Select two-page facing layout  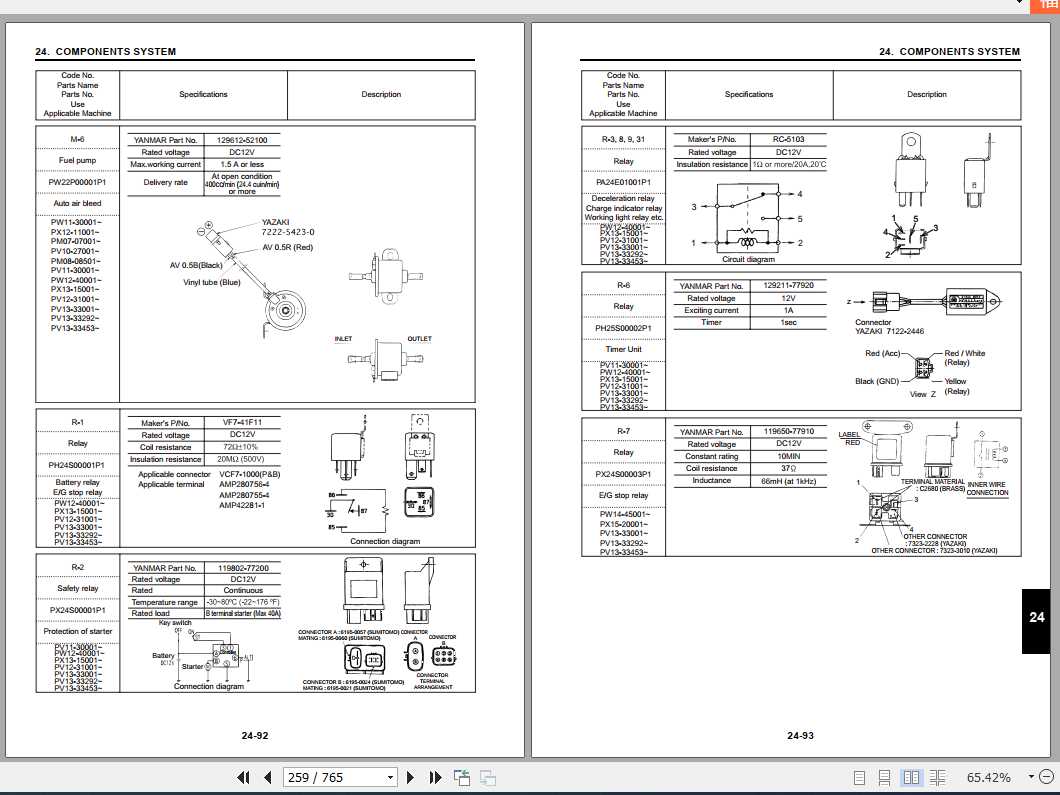[x=911, y=778]
